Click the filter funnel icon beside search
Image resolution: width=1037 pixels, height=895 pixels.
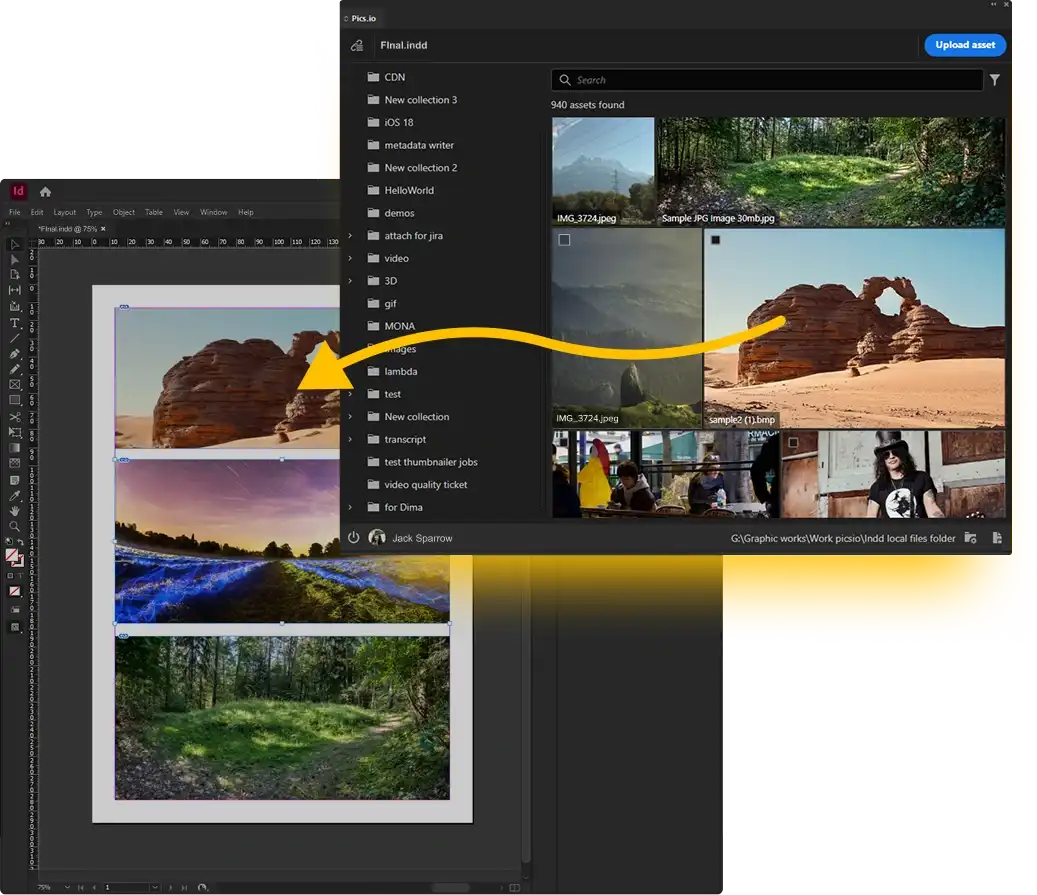[x=995, y=80]
